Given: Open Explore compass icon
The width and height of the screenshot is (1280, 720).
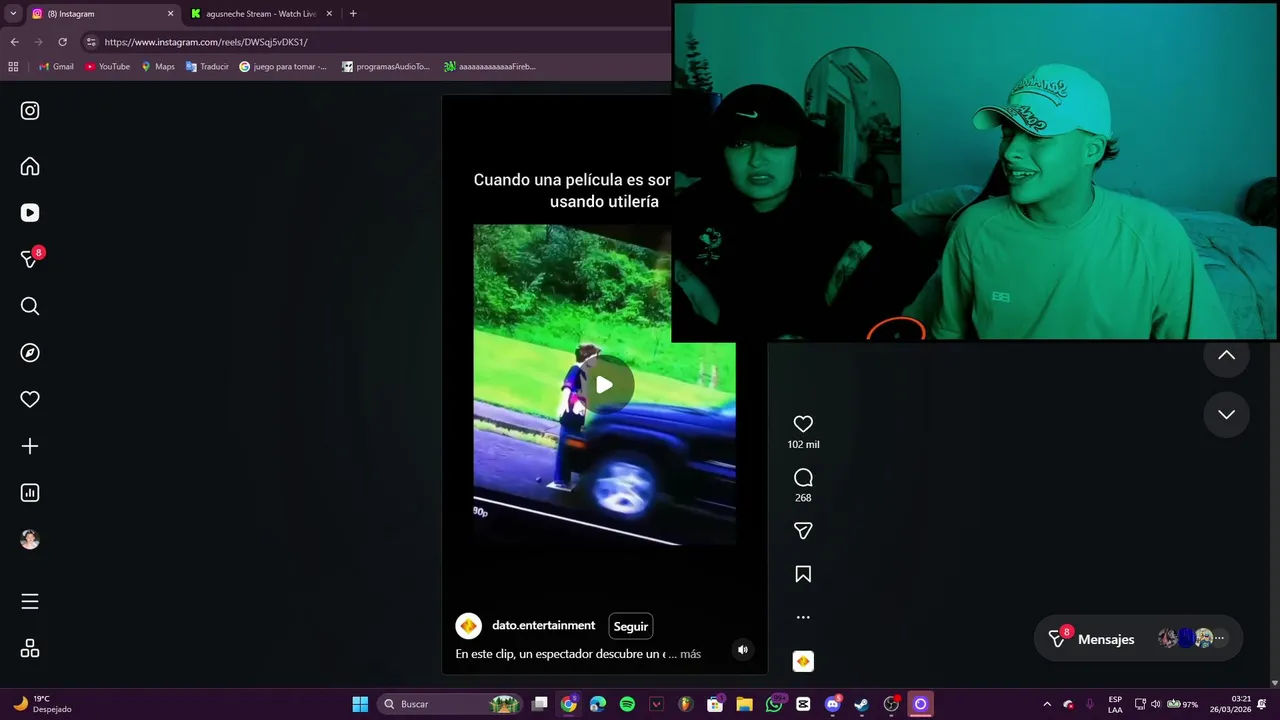Looking at the screenshot, I should [30, 353].
